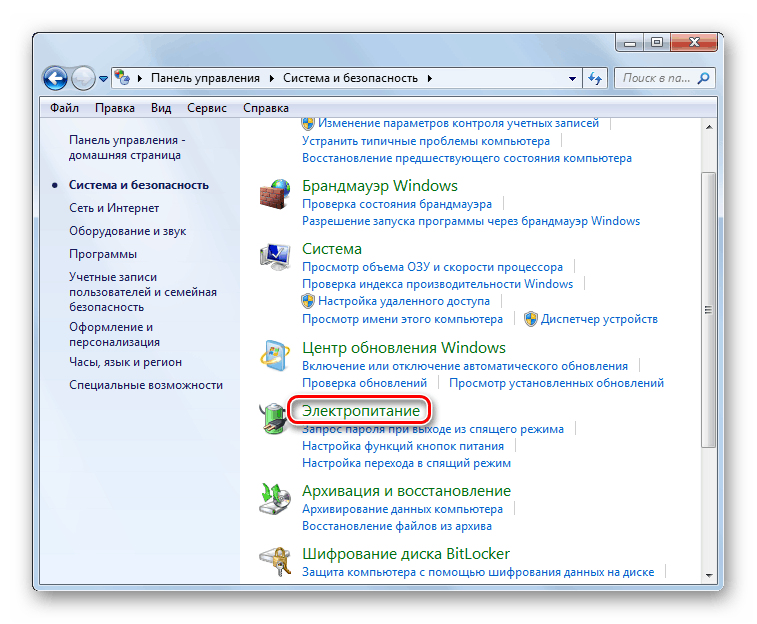Open 'Оформление и персонализация' category

tap(114, 334)
